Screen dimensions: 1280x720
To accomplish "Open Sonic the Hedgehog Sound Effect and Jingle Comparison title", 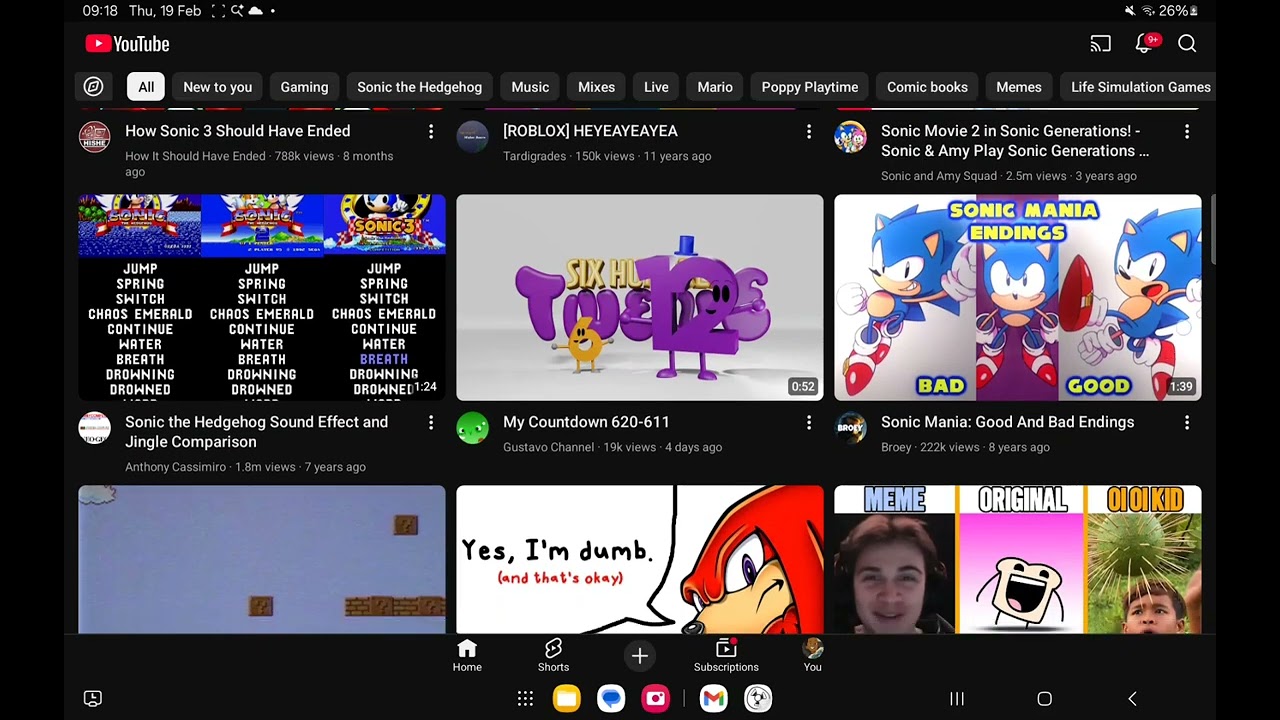I will [x=256, y=432].
